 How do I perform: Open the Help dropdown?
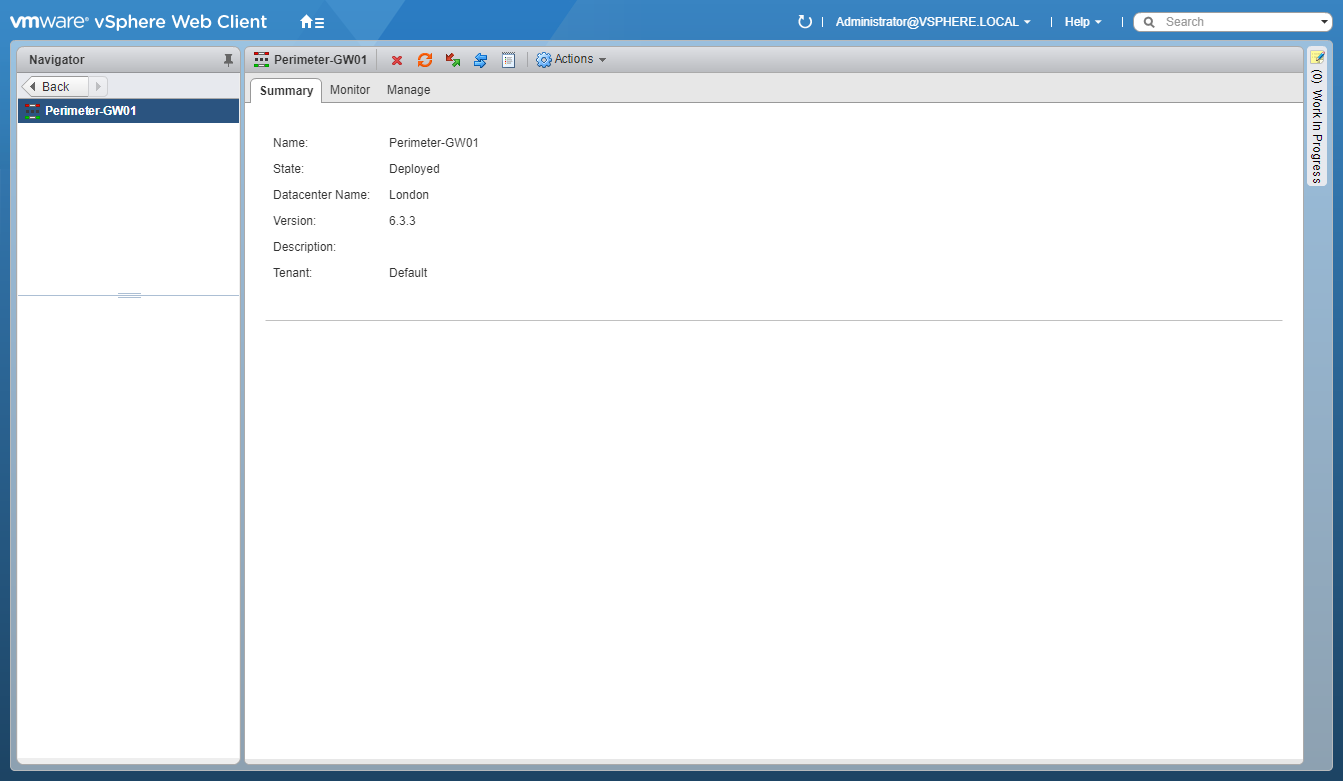pos(1083,22)
